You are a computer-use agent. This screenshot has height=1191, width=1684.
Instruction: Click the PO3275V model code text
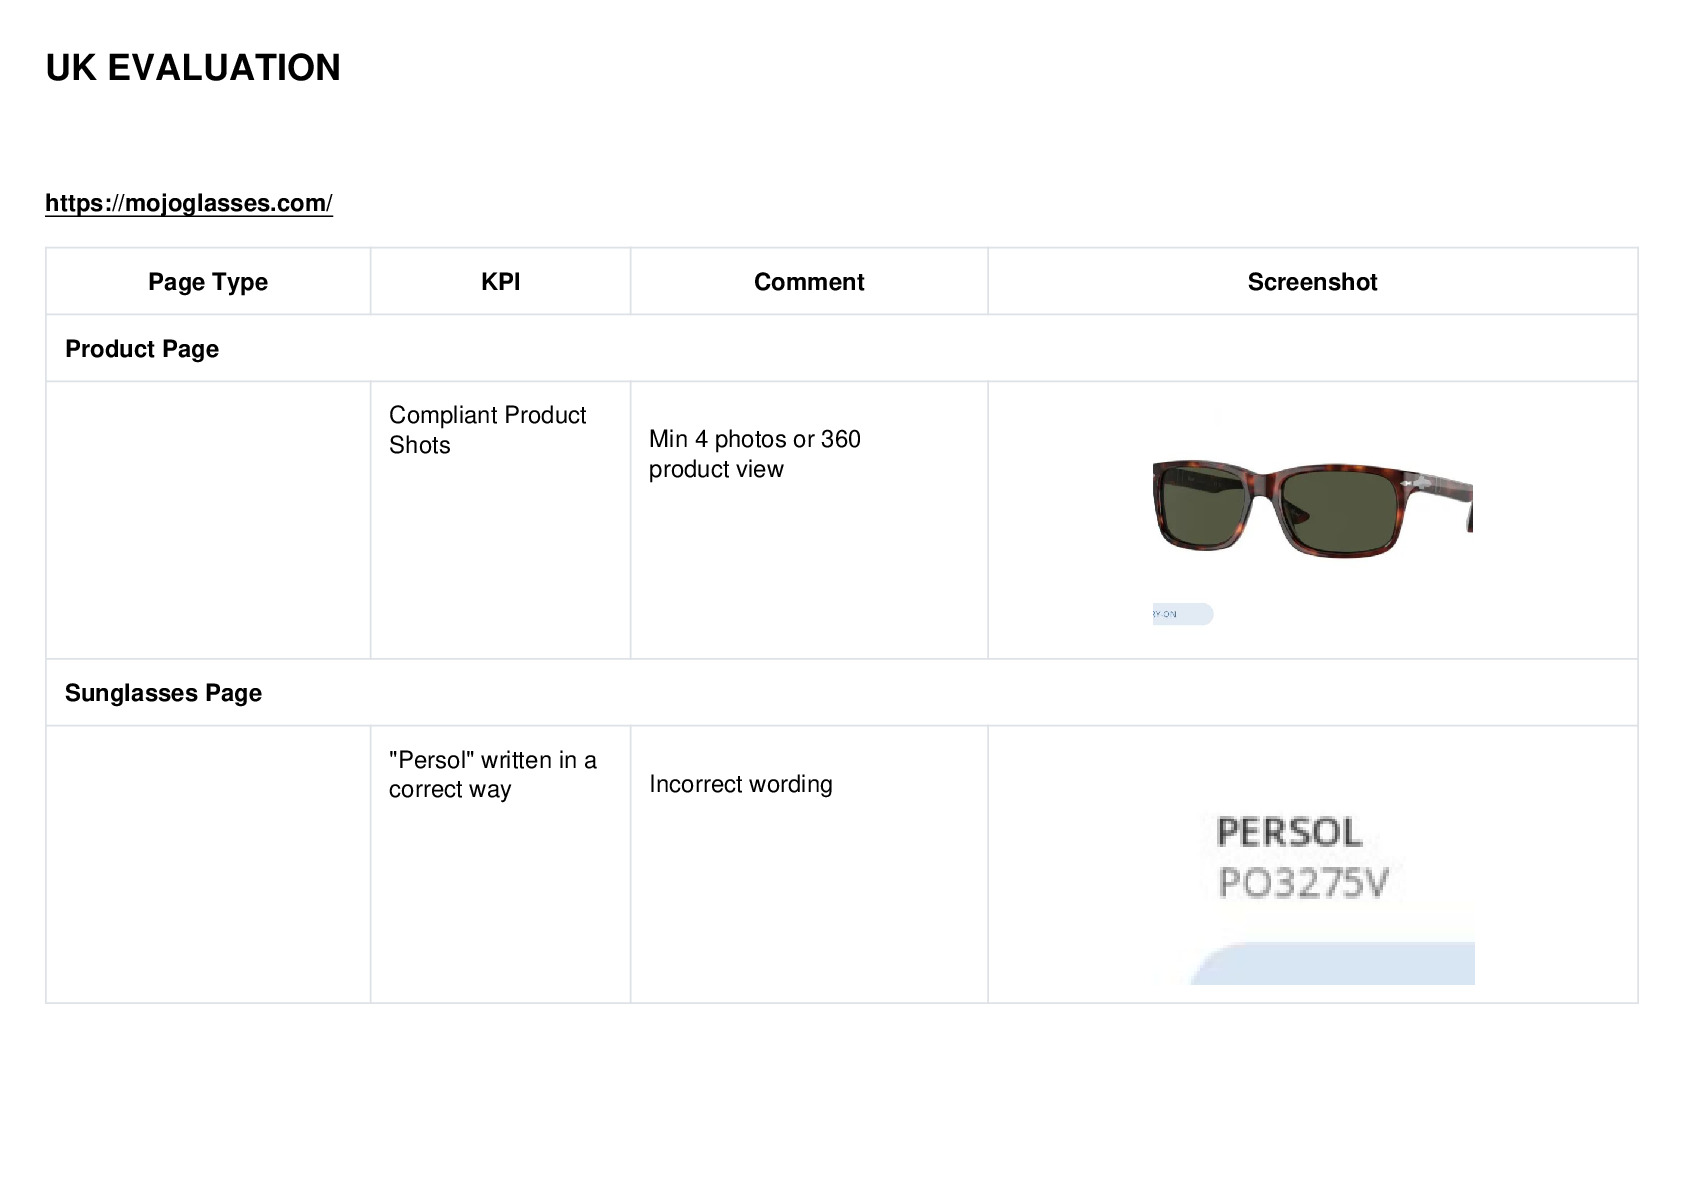pos(1303,883)
